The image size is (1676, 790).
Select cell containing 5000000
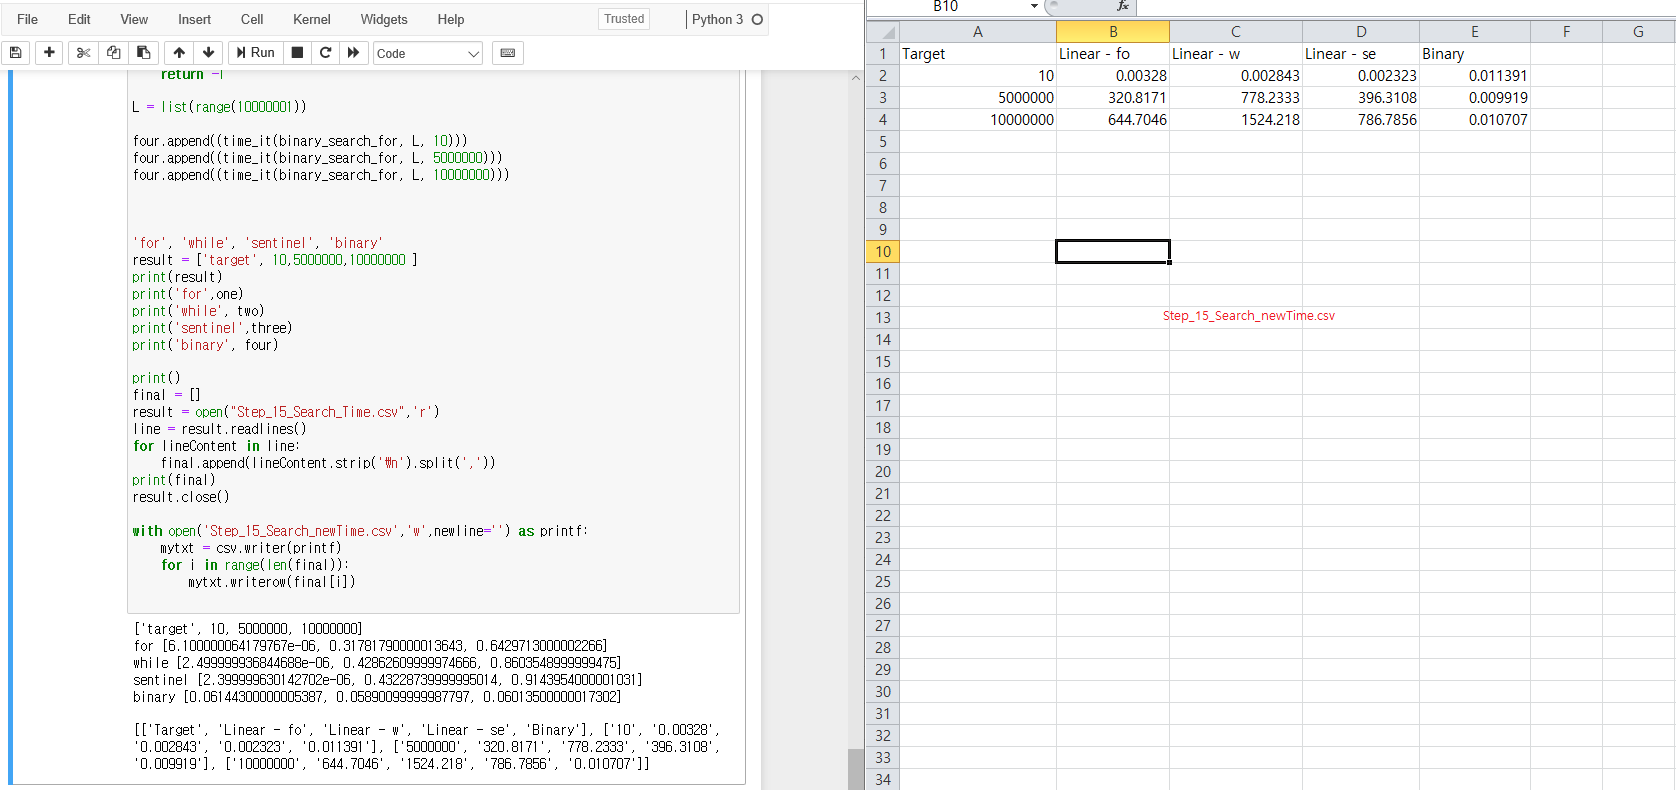pos(977,98)
